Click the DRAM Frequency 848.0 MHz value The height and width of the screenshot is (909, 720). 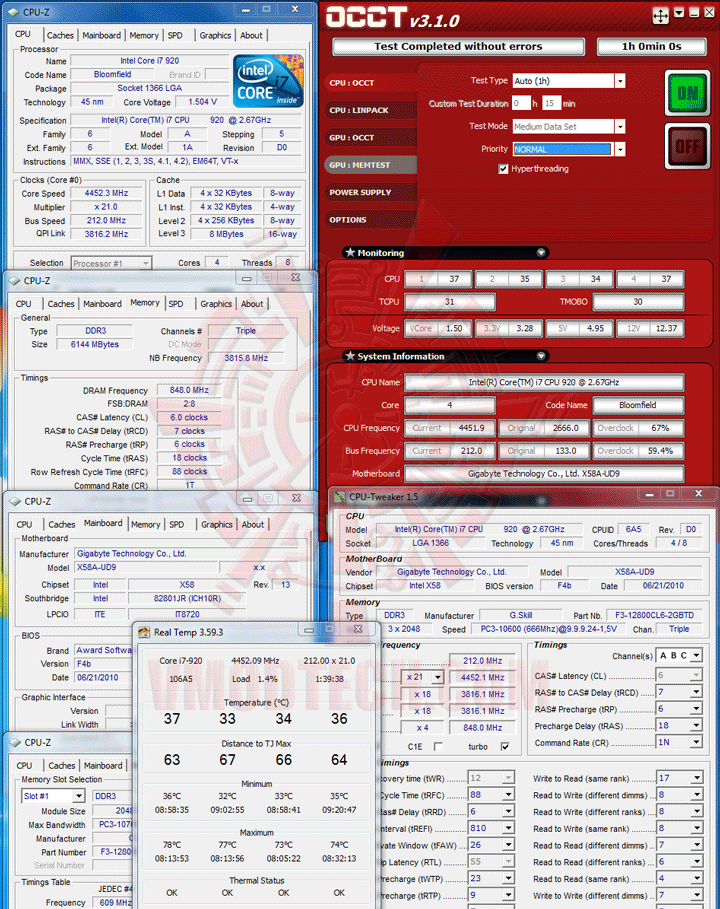tap(189, 390)
